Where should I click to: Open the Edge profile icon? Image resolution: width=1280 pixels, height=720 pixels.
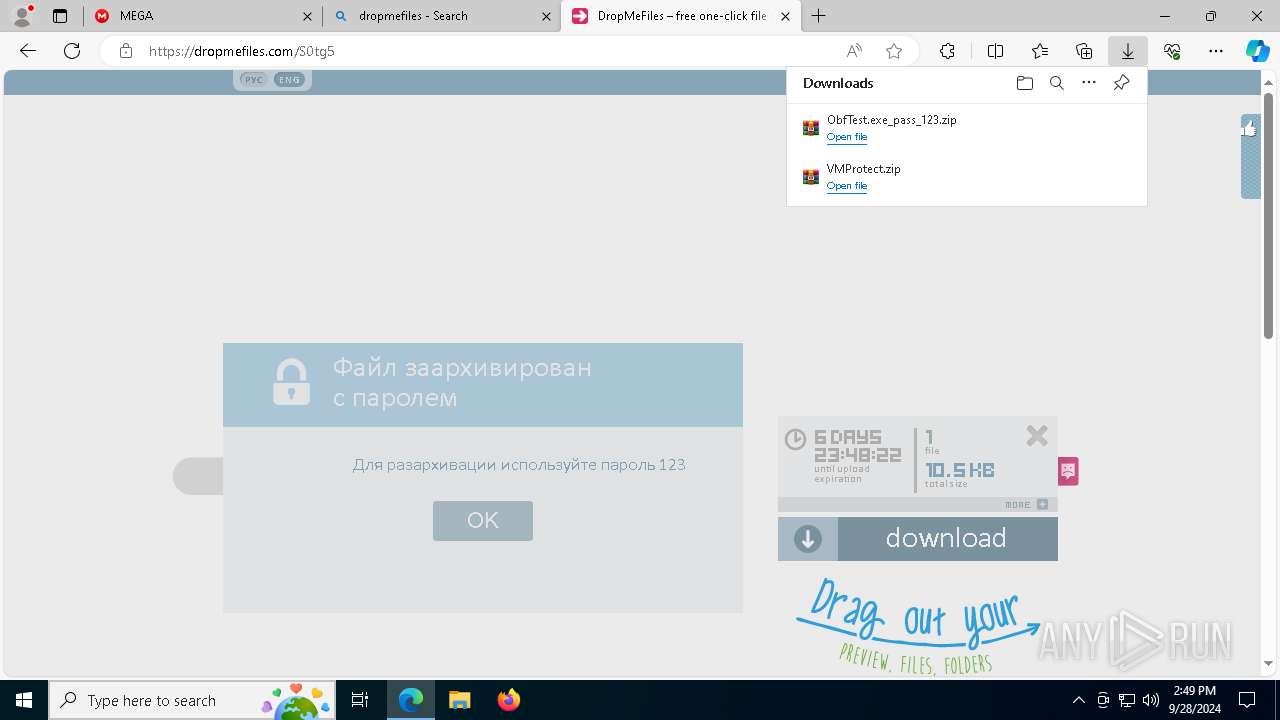coord(22,15)
